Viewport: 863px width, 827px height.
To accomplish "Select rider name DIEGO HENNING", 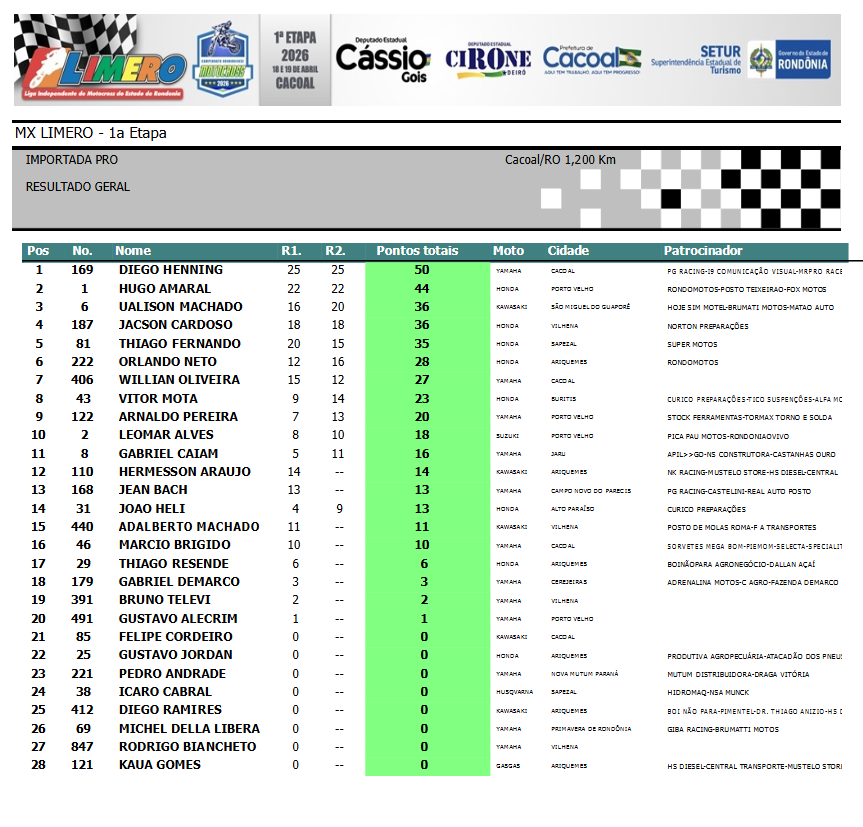I will [170, 270].
